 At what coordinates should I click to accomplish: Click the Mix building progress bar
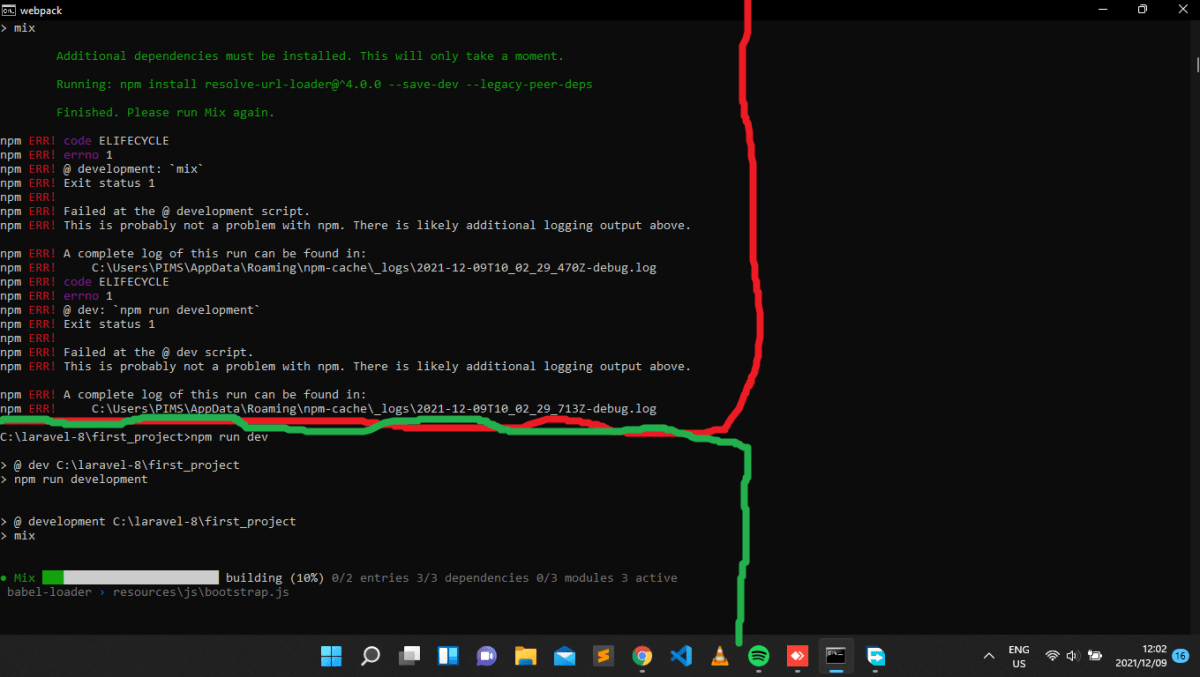[x=130, y=577]
